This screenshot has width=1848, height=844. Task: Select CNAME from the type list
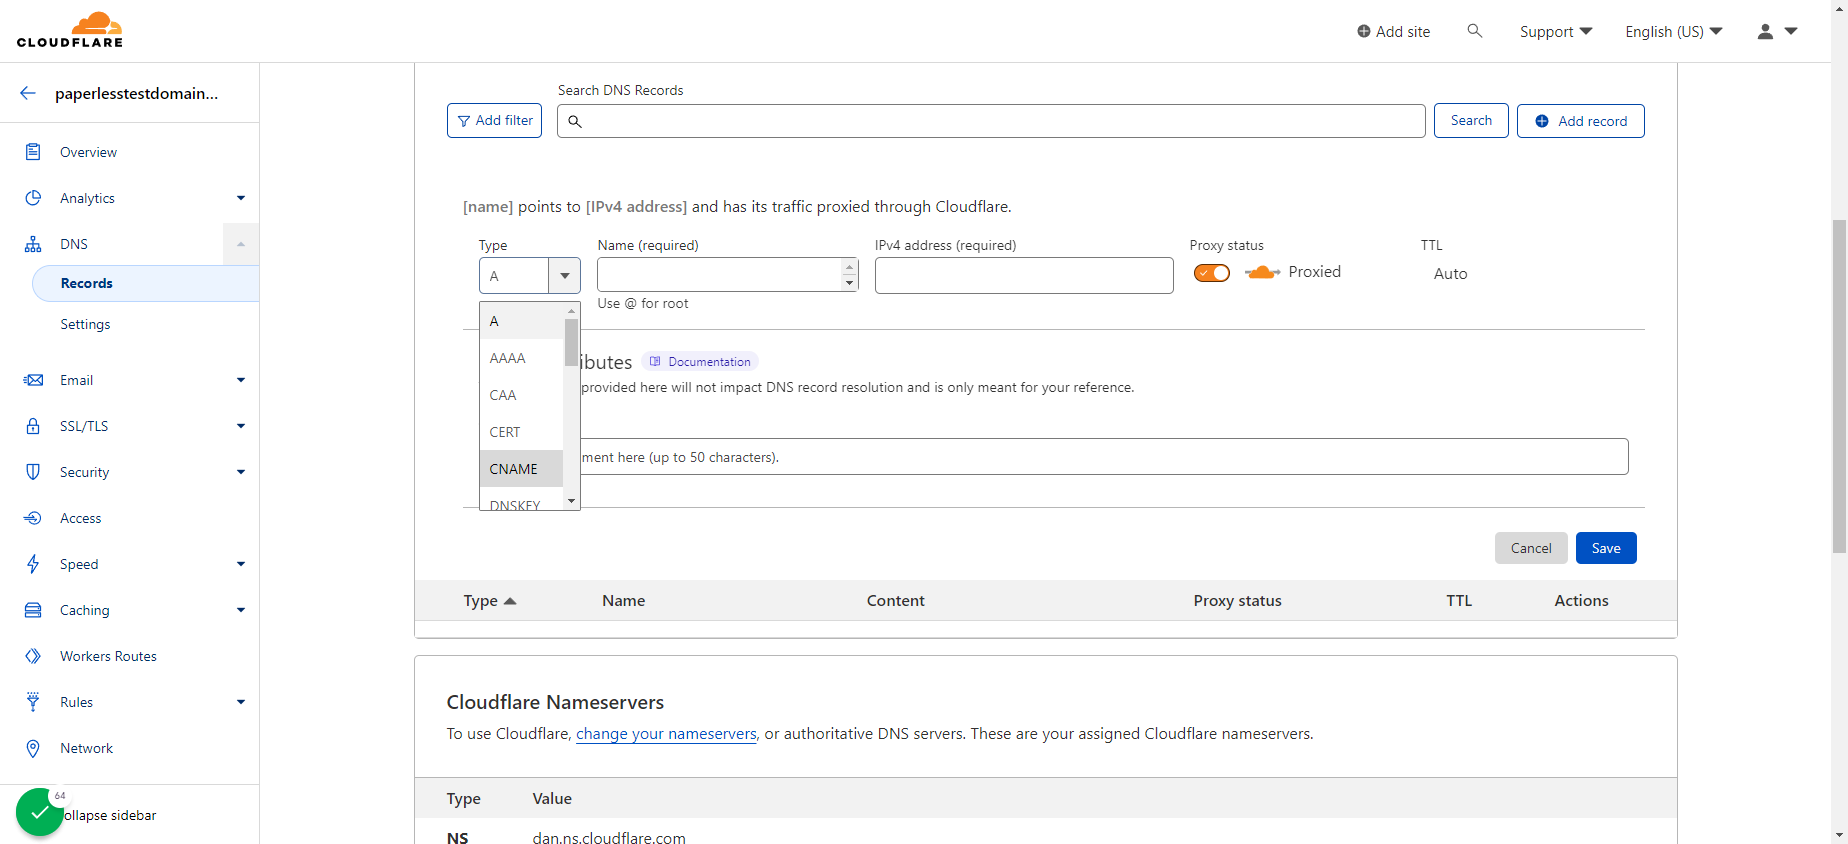click(521, 469)
